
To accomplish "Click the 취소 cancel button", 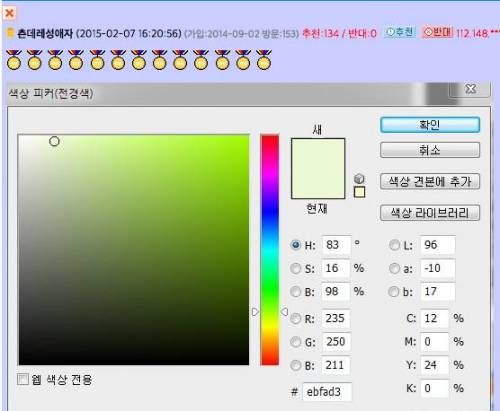I will tap(430, 150).
